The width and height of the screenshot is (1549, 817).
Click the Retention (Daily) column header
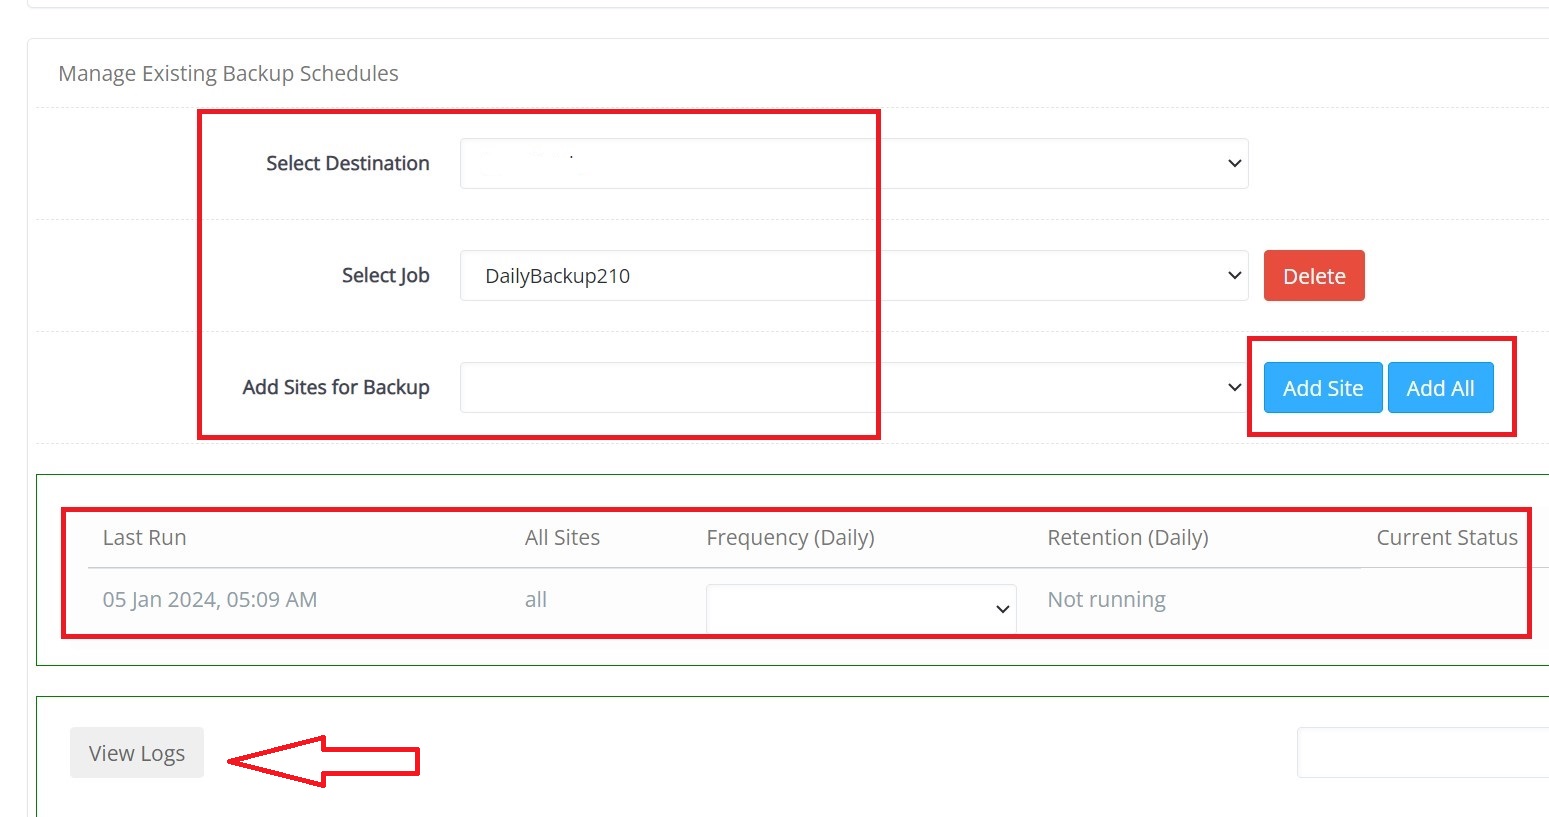click(1128, 537)
